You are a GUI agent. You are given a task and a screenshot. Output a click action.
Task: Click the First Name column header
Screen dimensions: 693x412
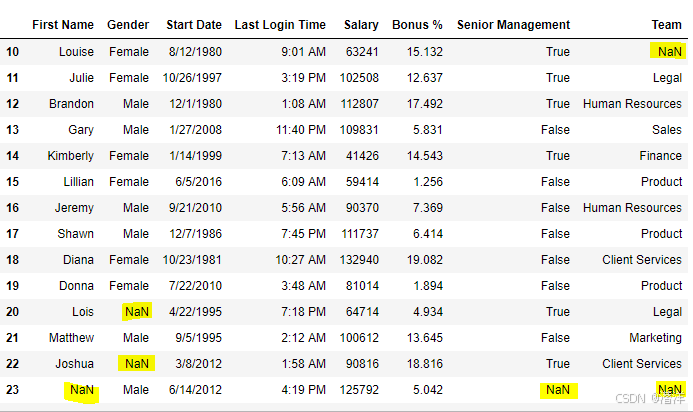pyautogui.click(x=63, y=25)
